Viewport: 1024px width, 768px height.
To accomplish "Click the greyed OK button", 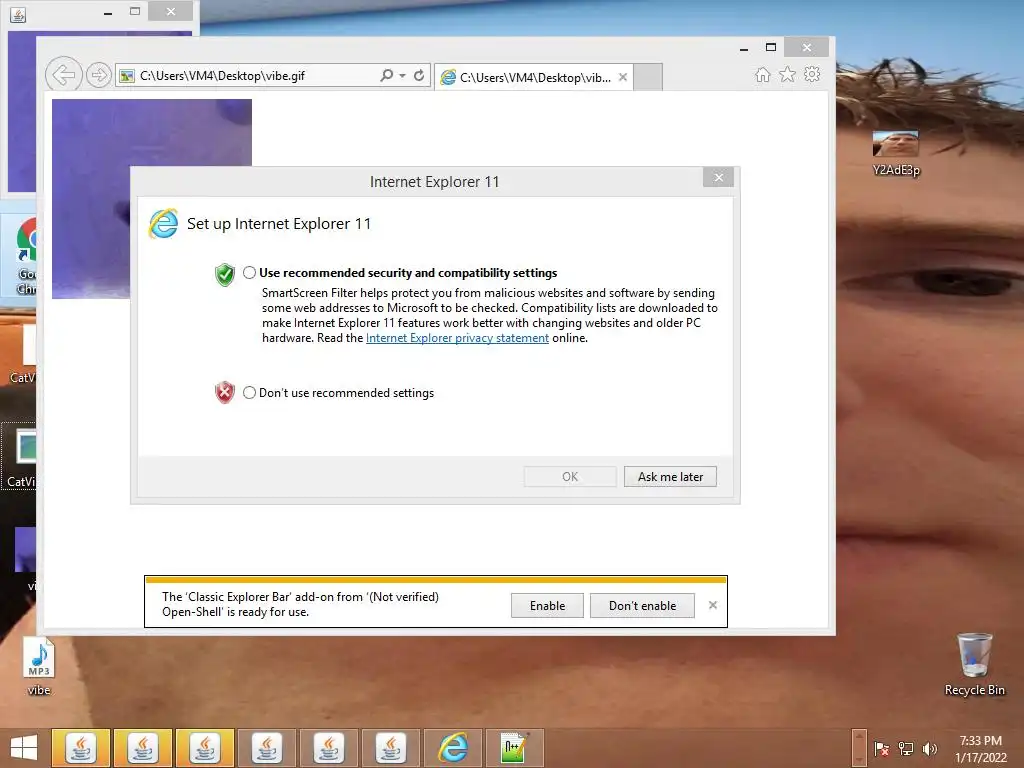I will (570, 477).
